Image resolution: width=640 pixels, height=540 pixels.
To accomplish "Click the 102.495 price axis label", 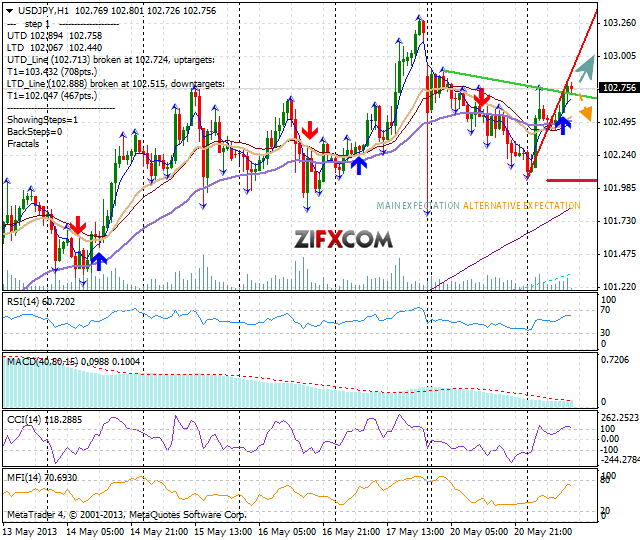I will tap(619, 122).
